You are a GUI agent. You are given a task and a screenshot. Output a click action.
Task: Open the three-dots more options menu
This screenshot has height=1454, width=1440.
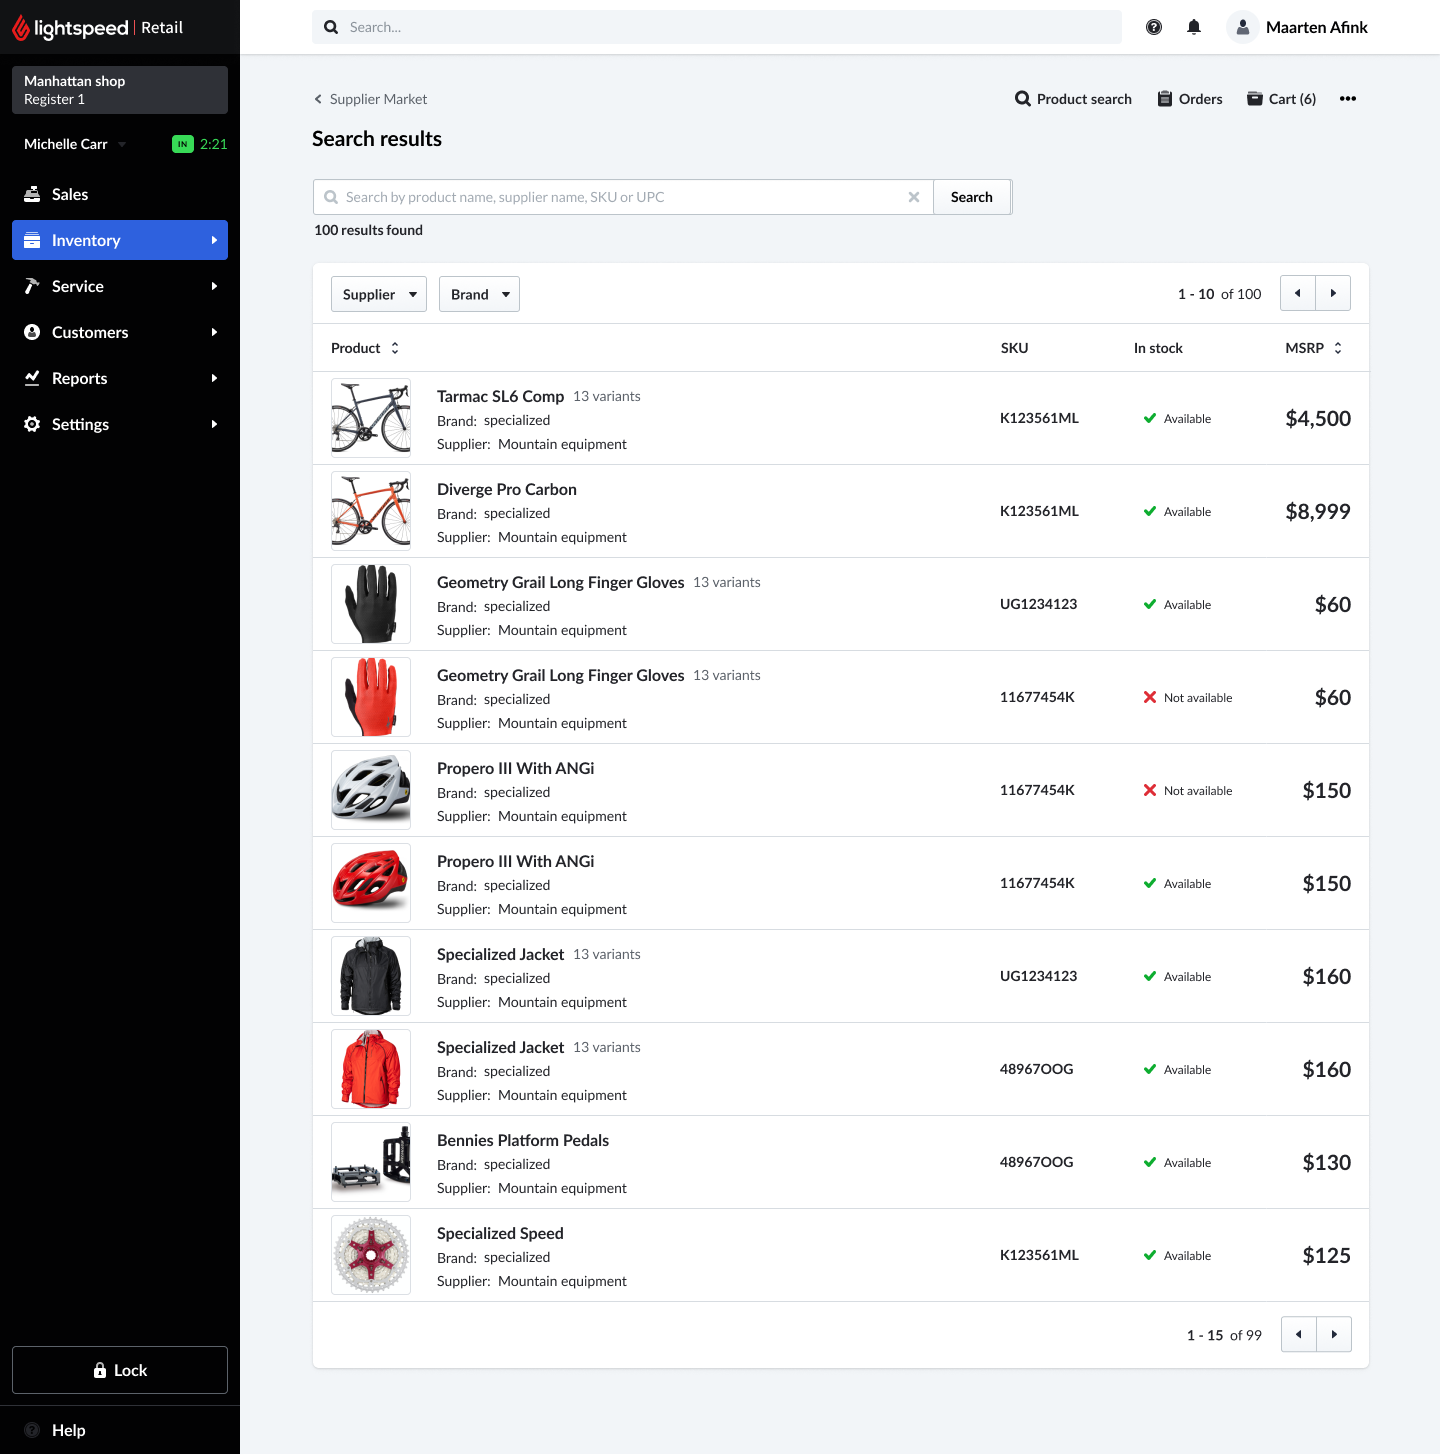click(1348, 98)
